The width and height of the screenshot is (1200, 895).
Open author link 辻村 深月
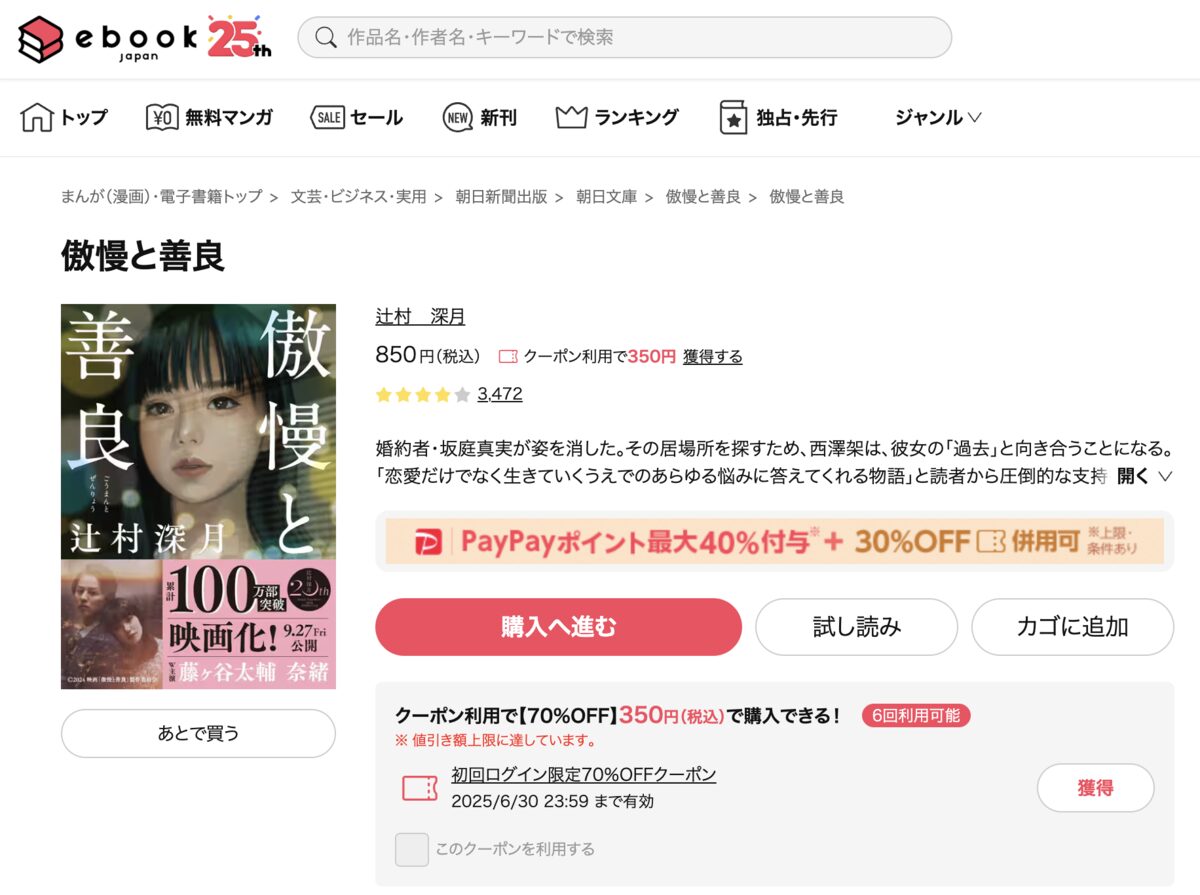click(420, 316)
